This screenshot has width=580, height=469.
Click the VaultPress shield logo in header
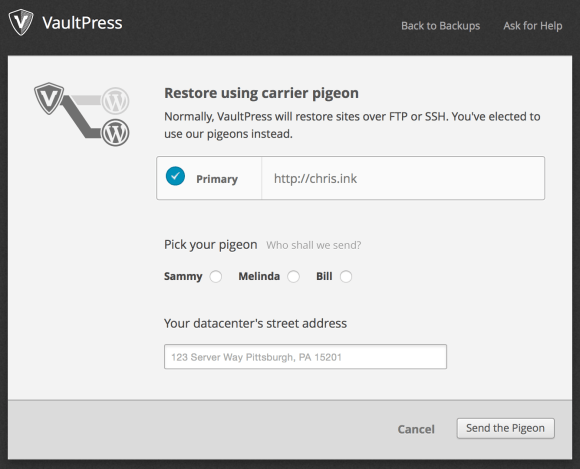click(x=21, y=22)
